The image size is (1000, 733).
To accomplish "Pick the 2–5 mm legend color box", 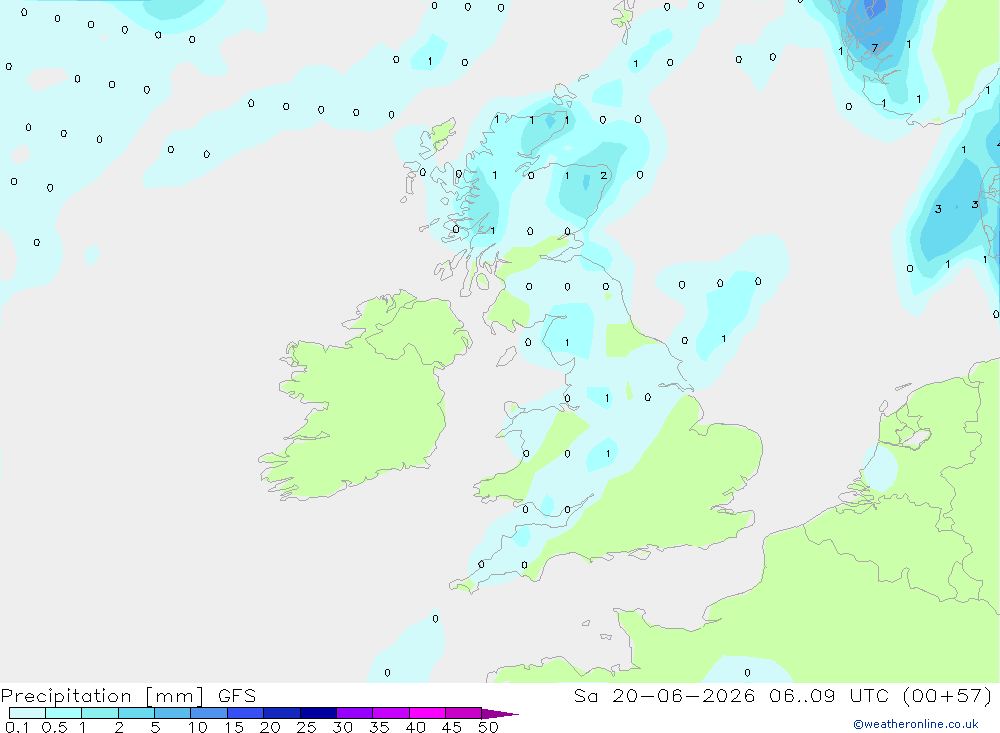I will tap(136, 713).
